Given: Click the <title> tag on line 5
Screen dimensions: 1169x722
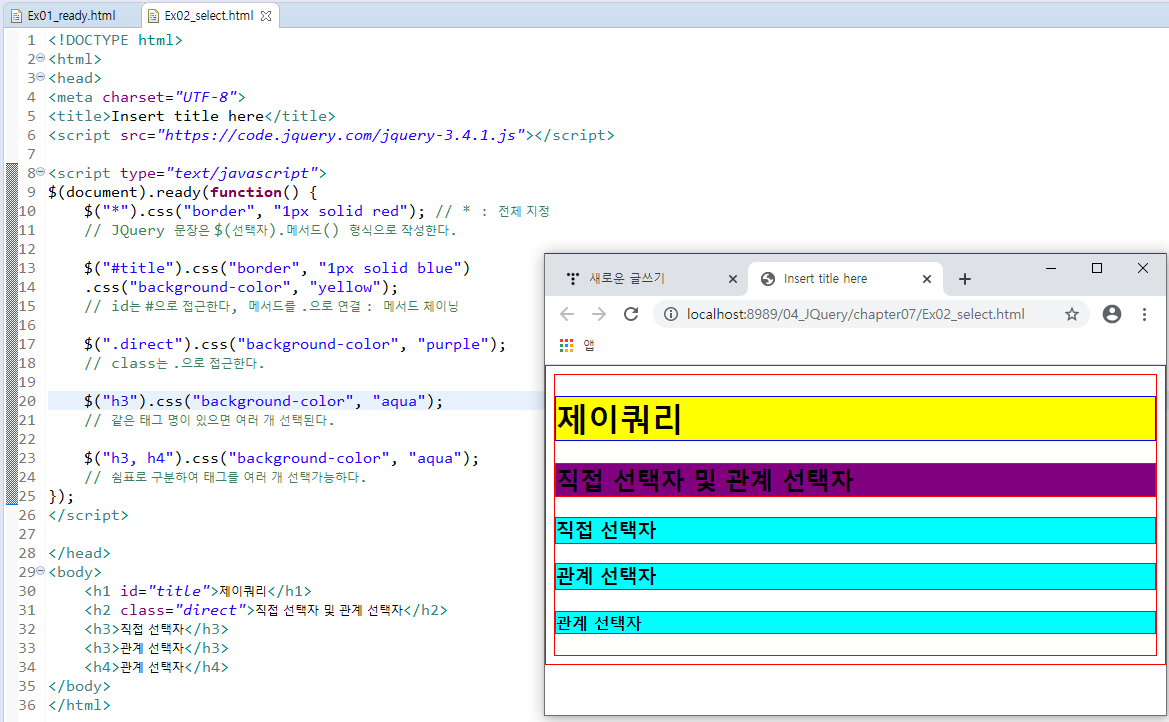Looking at the screenshot, I should pos(80,116).
